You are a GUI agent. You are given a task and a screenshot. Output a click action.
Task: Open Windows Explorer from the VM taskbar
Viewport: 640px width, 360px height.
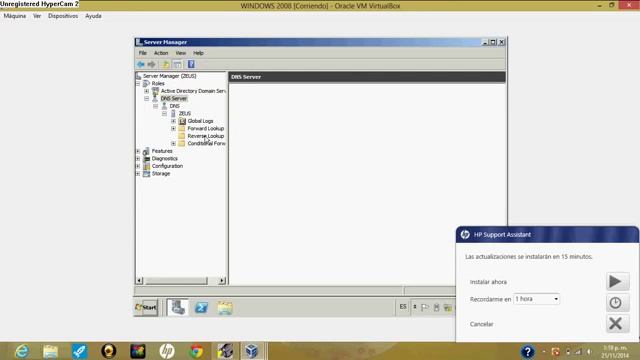(224, 307)
